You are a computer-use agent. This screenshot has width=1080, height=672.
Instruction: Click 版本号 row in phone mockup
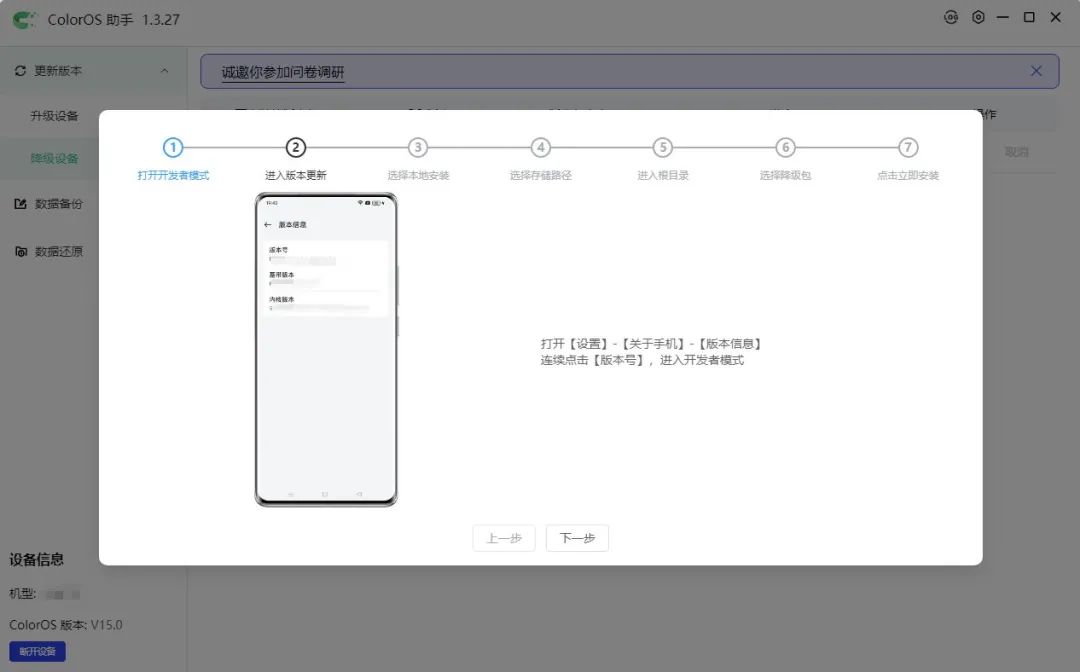tap(325, 254)
